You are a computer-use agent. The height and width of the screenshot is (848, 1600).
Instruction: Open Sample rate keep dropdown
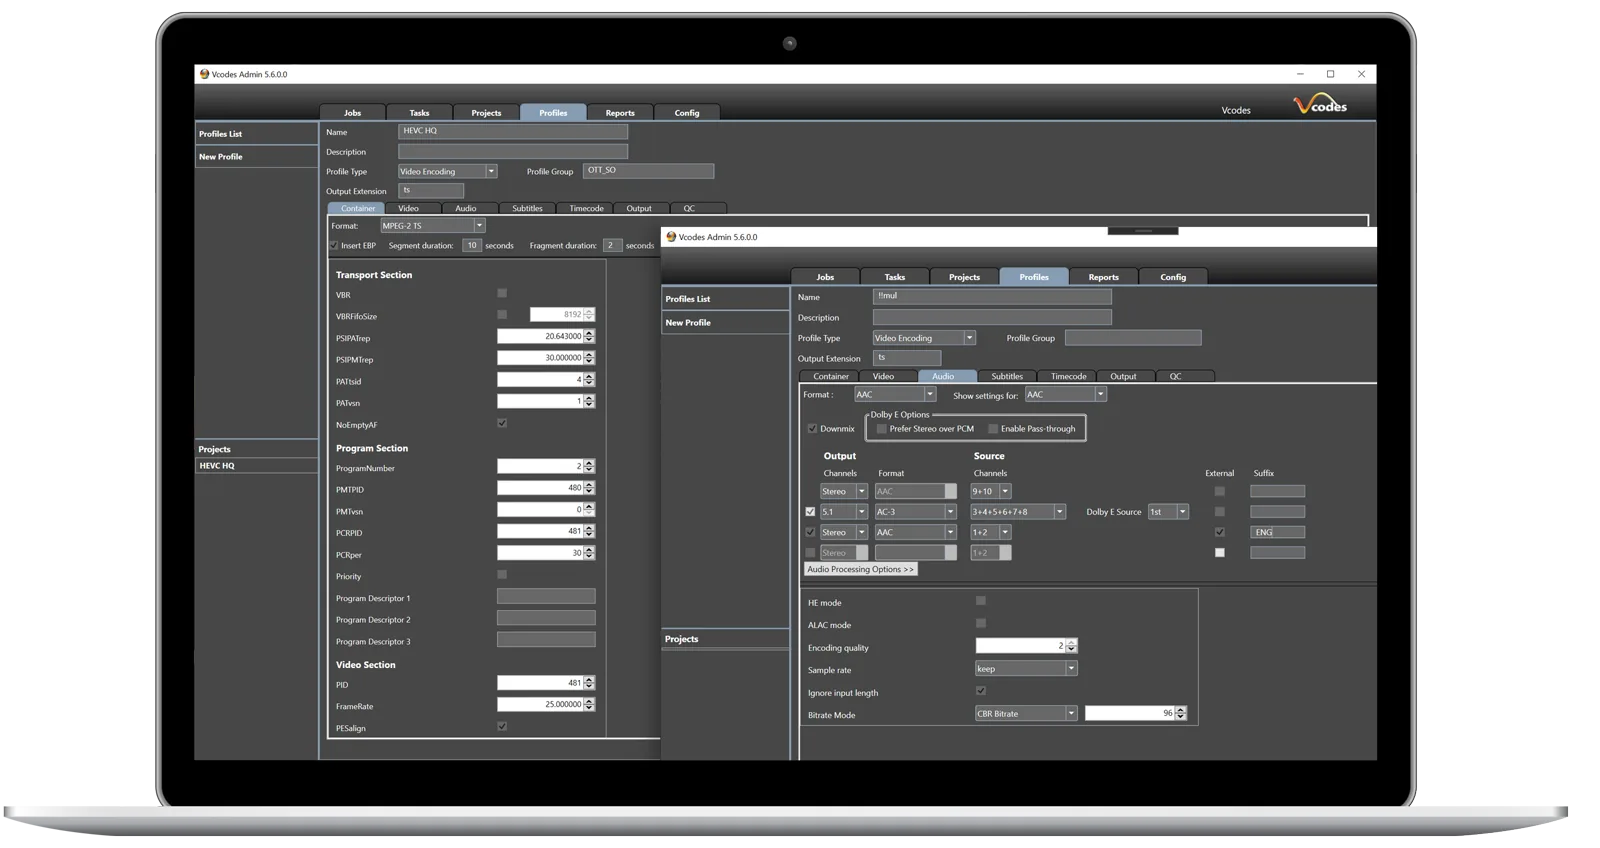click(x=1026, y=669)
